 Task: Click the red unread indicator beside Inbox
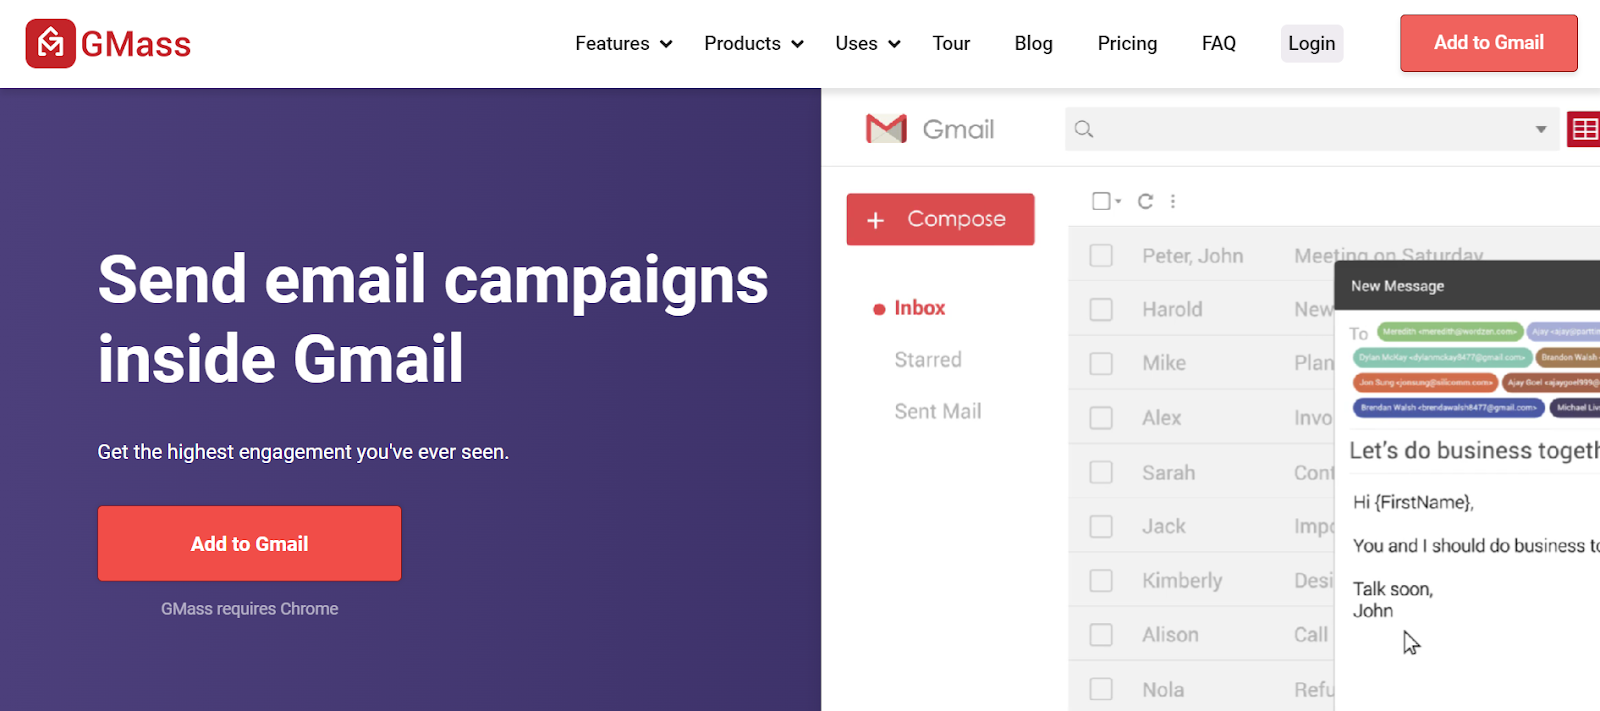[877, 308]
